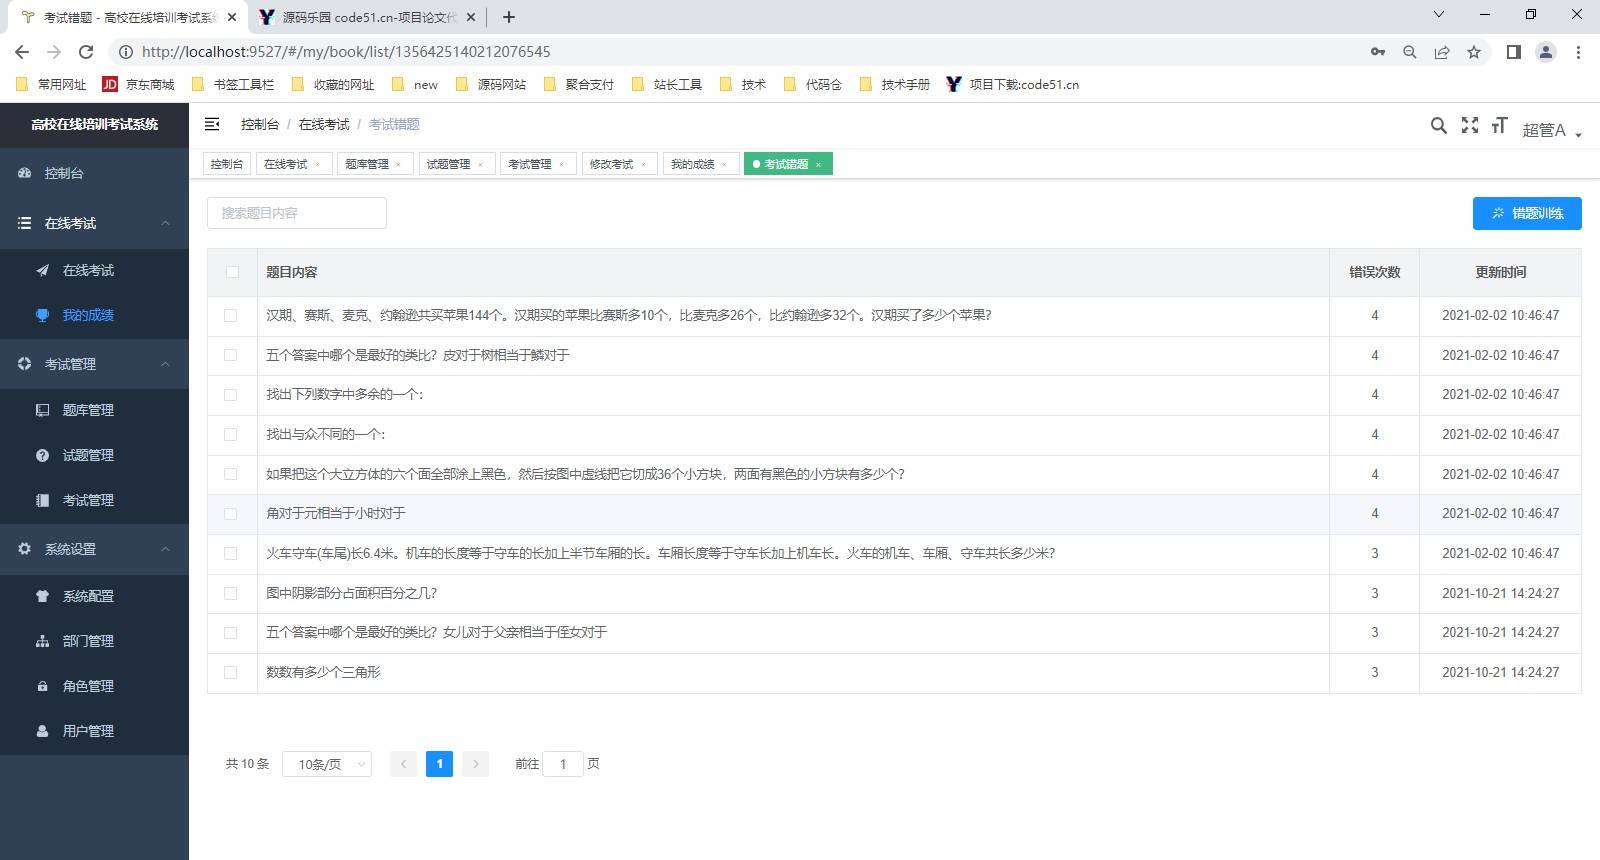Click the 错题训练 button
This screenshot has width=1600, height=860.
(1527, 213)
